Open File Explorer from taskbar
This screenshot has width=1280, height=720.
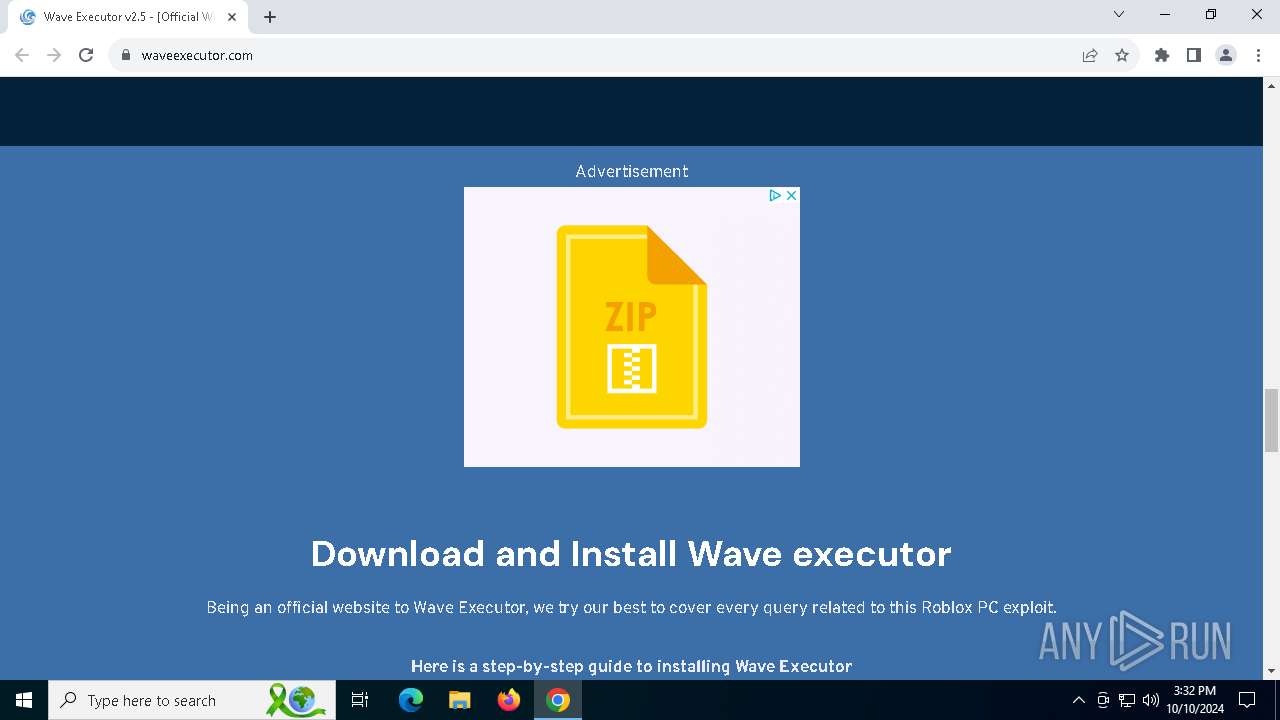[x=460, y=700]
